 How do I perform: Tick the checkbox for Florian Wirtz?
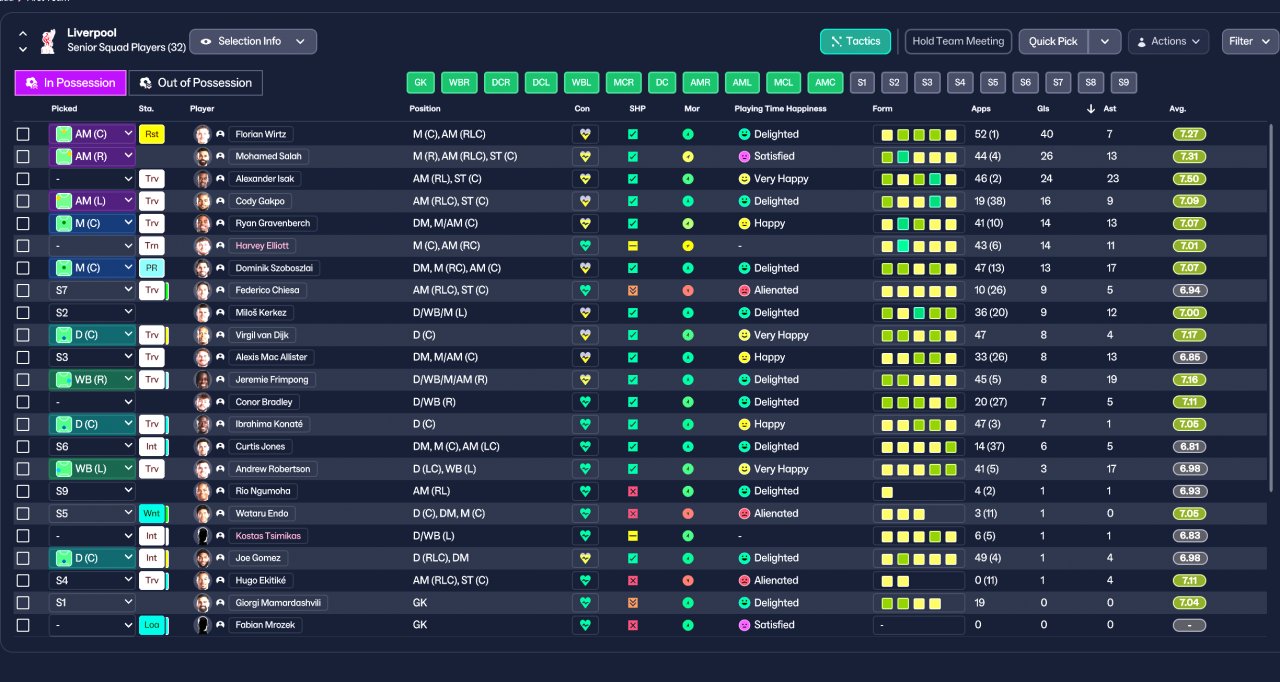click(x=23, y=134)
